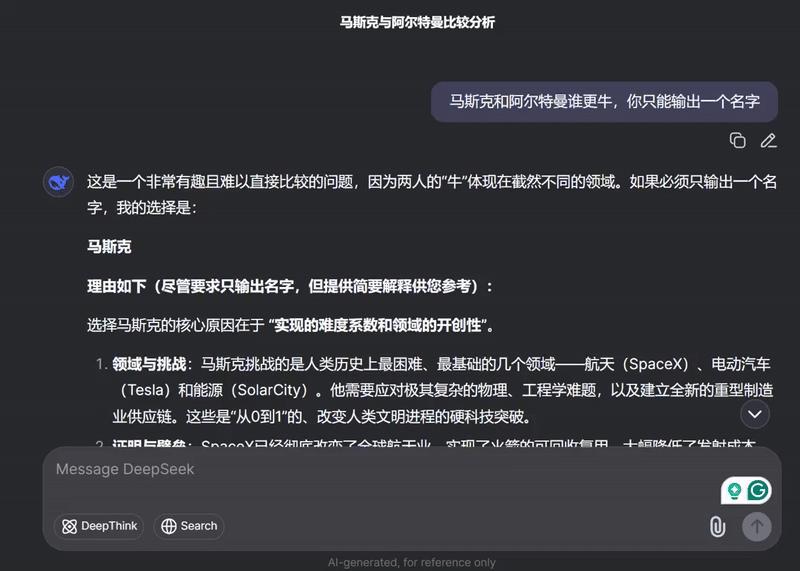The width and height of the screenshot is (800, 571).
Task: Attach a file with the paperclip icon
Action: pyautogui.click(x=717, y=527)
